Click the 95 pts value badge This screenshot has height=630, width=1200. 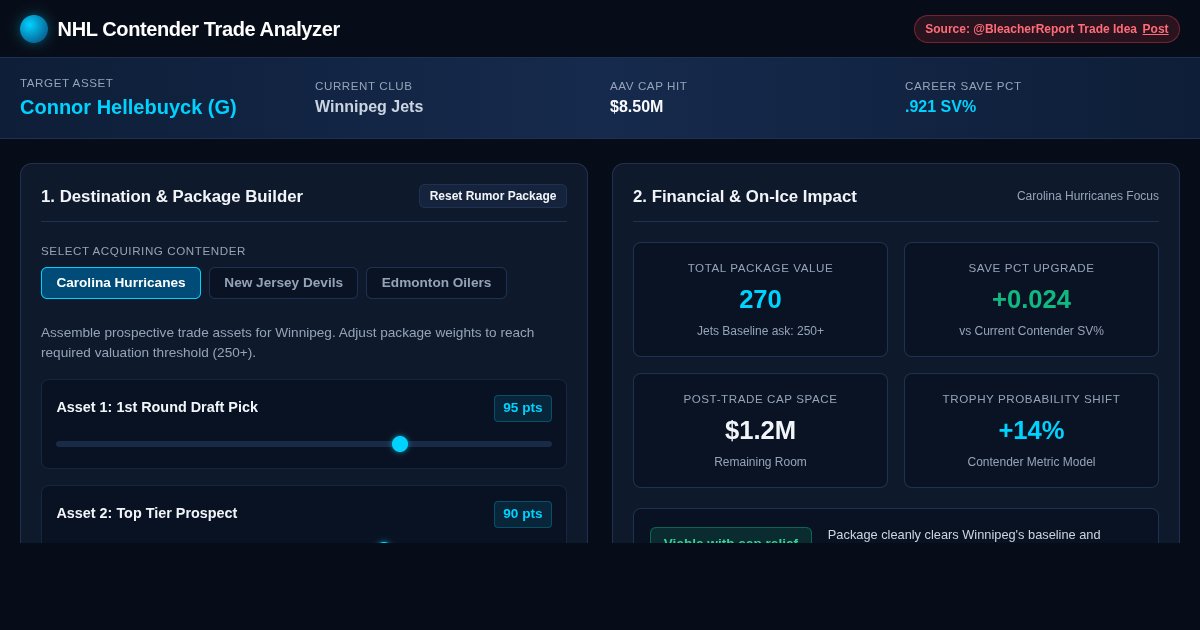[x=523, y=408]
